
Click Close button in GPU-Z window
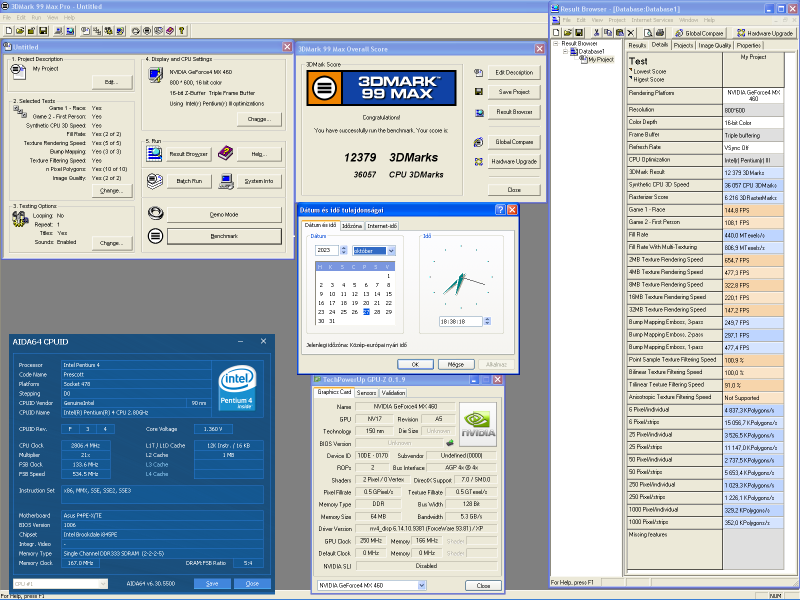(x=483, y=586)
